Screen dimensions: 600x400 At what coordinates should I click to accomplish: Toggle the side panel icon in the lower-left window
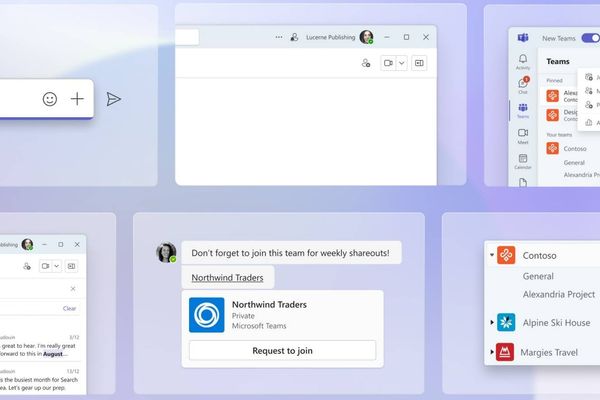point(71,266)
